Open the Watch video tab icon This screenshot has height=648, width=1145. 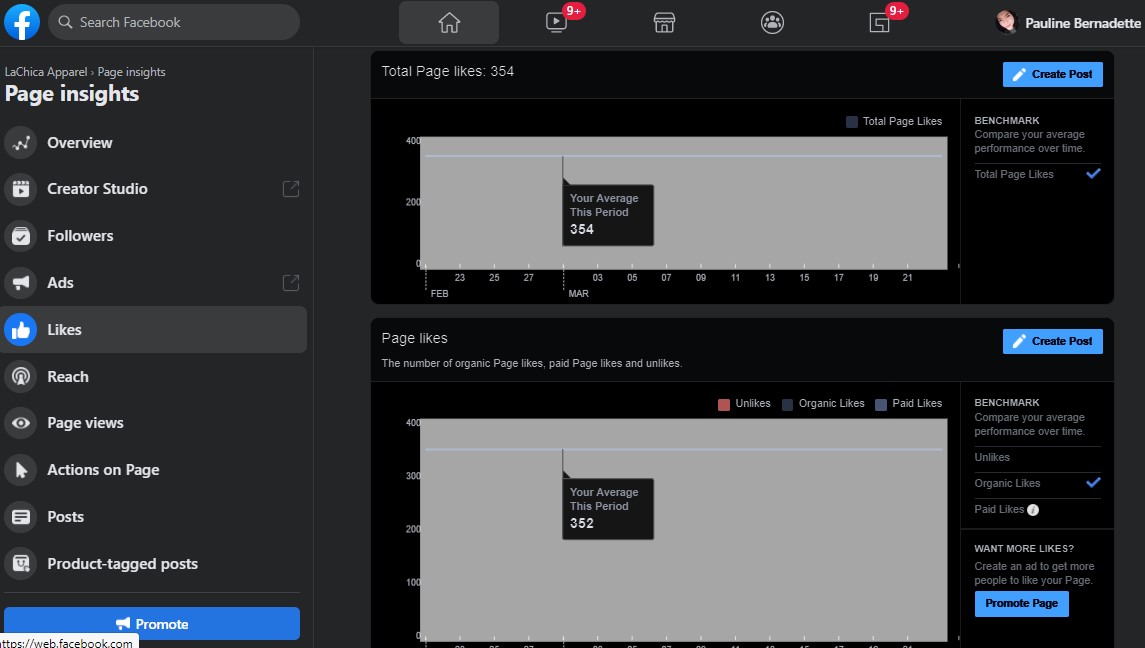(556, 23)
